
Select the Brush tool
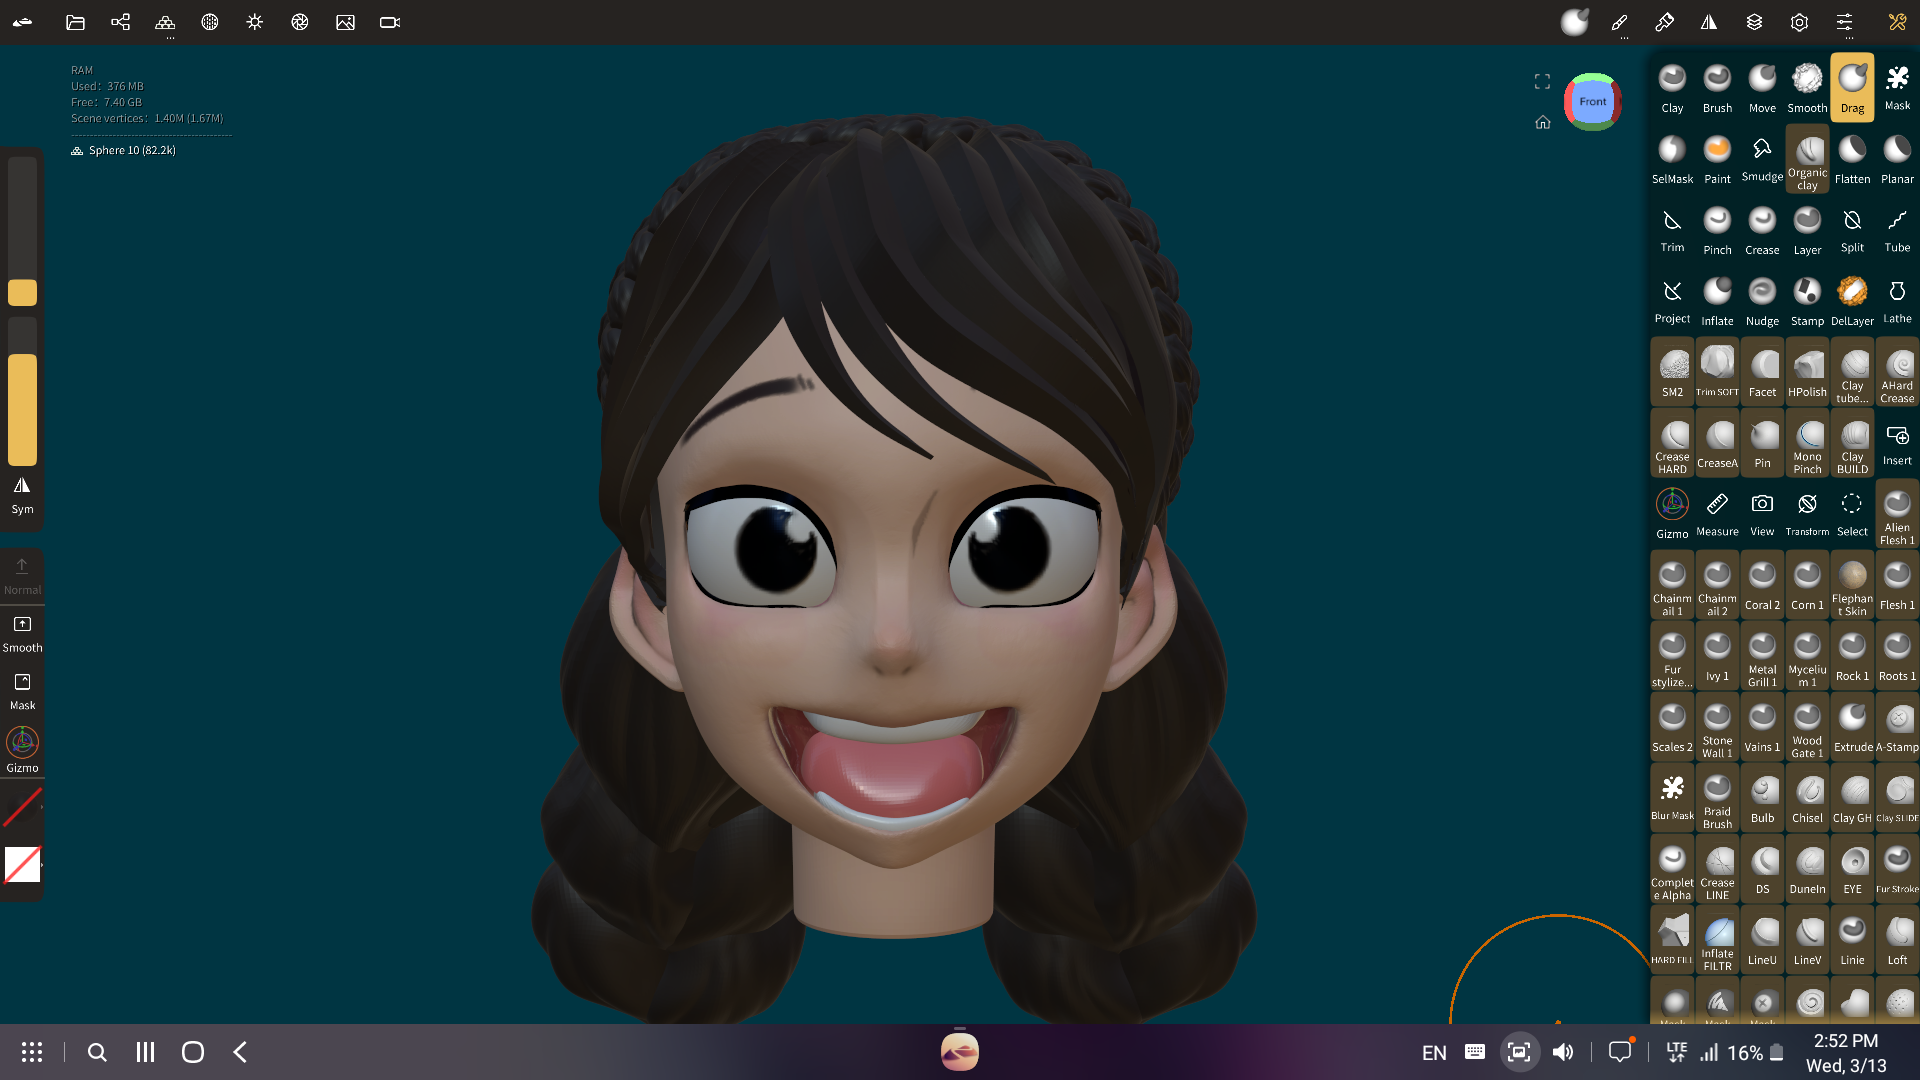(x=1717, y=88)
